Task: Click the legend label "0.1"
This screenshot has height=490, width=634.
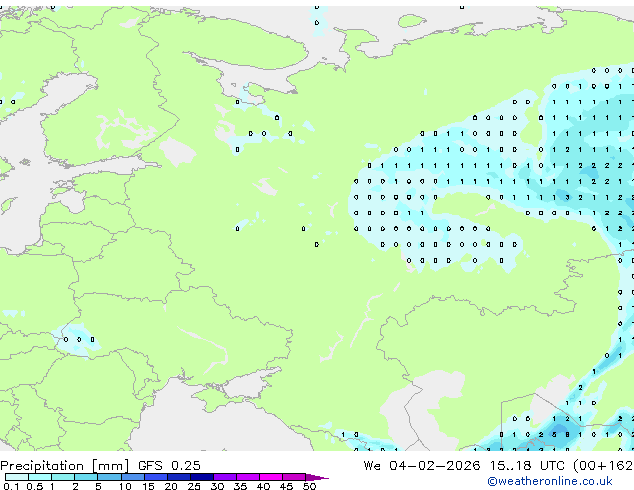Action: (x=11, y=486)
